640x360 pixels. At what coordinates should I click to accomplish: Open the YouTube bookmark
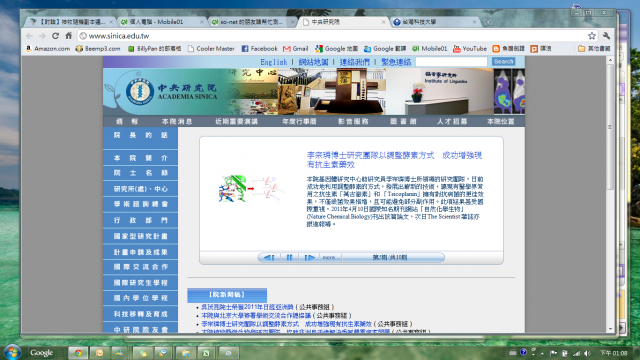(x=470, y=49)
